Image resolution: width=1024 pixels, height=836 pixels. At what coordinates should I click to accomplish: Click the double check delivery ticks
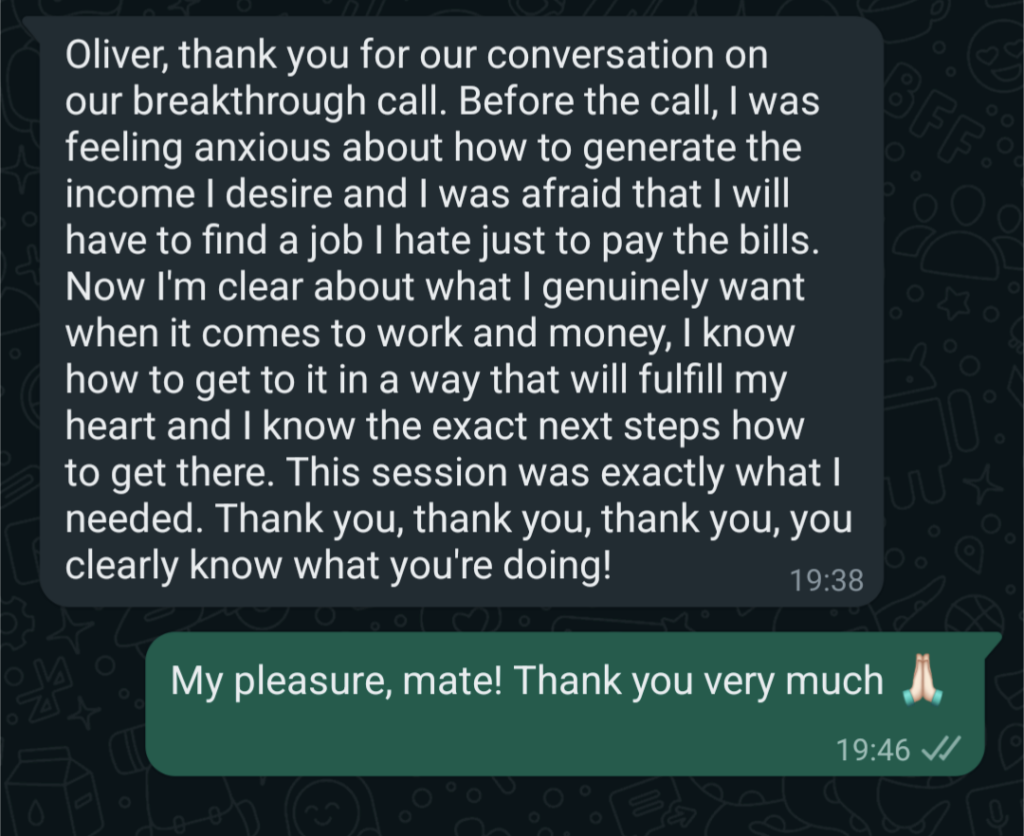pos(940,749)
